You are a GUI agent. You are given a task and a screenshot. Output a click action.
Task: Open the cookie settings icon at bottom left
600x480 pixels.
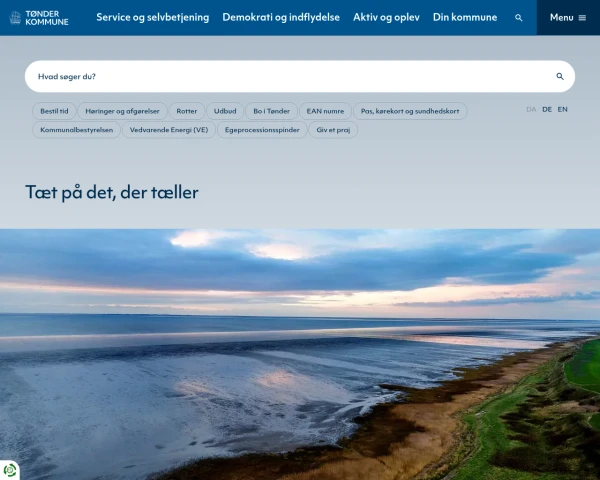tap(10, 470)
